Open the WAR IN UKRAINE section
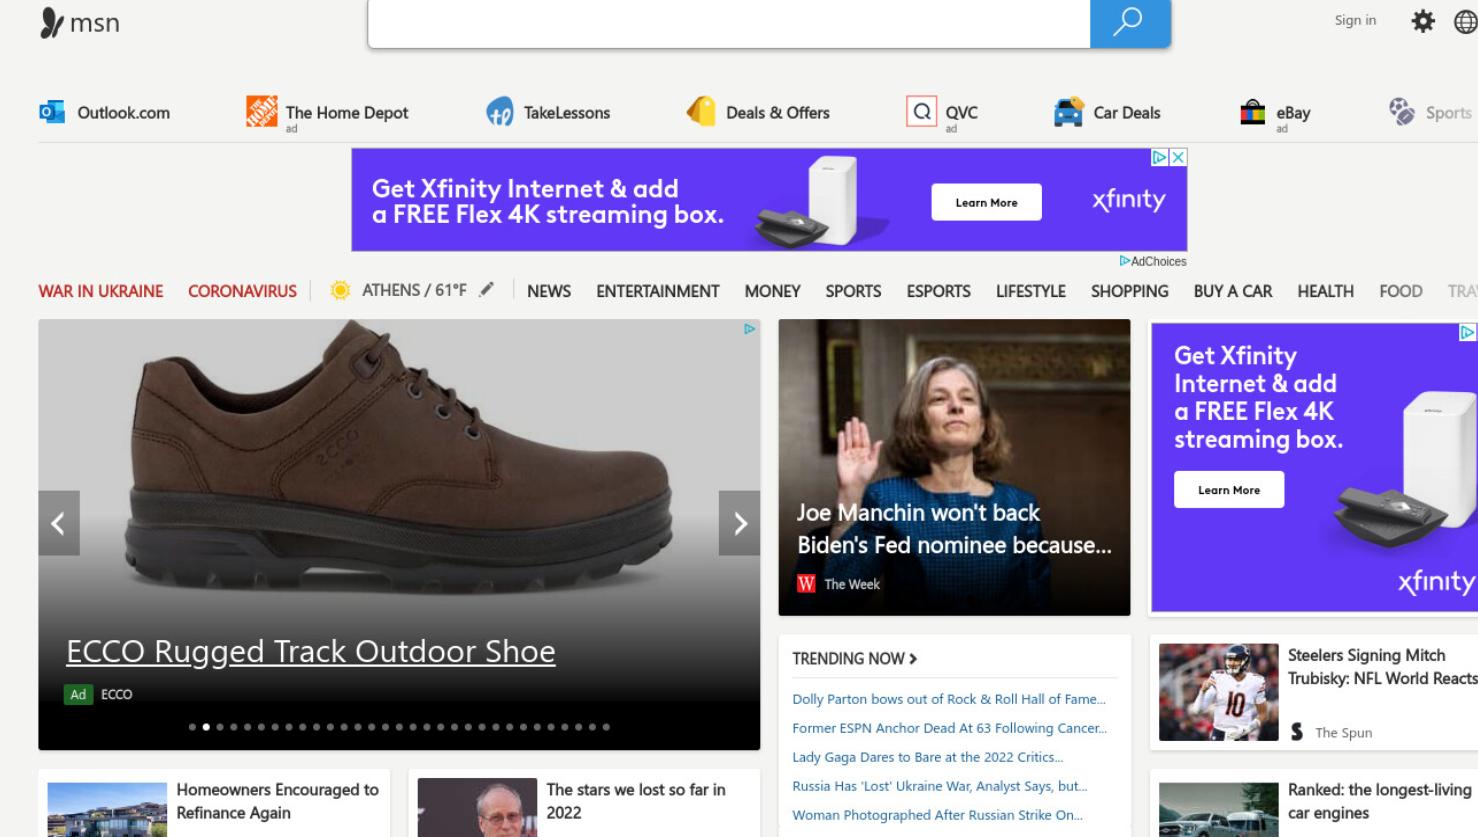This screenshot has height=837, width=1478. [101, 291]
